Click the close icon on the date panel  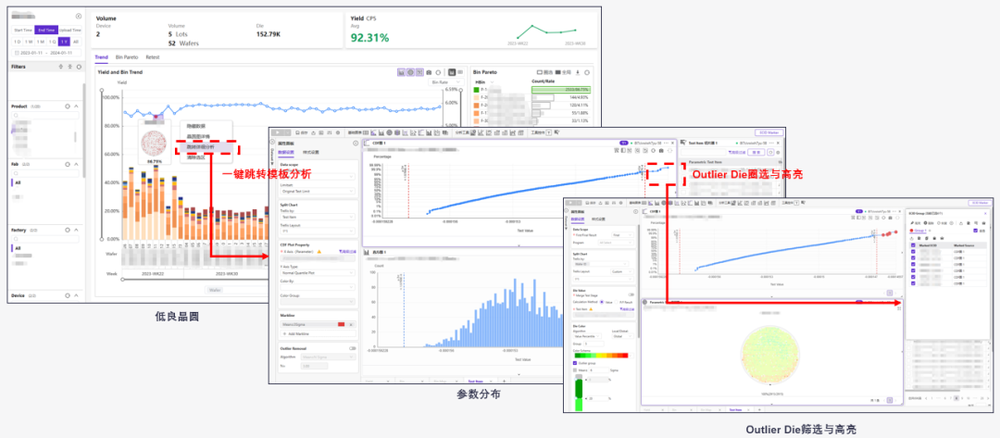coord(78,17)
